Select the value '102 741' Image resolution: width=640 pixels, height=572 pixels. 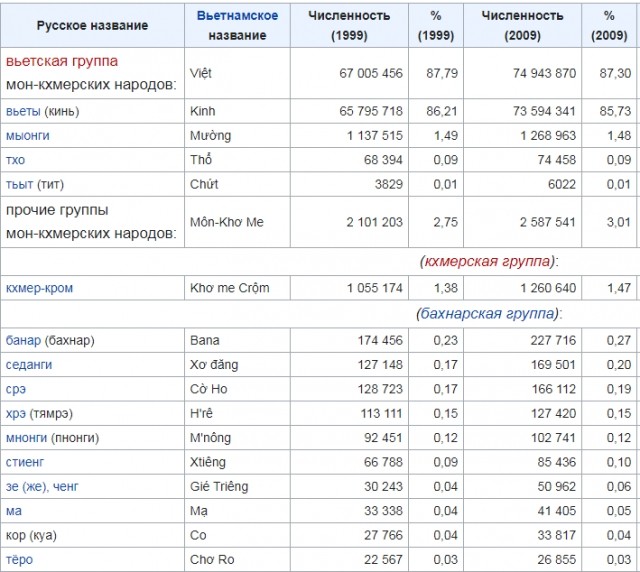pyautogui.click(x=553, y=438)
